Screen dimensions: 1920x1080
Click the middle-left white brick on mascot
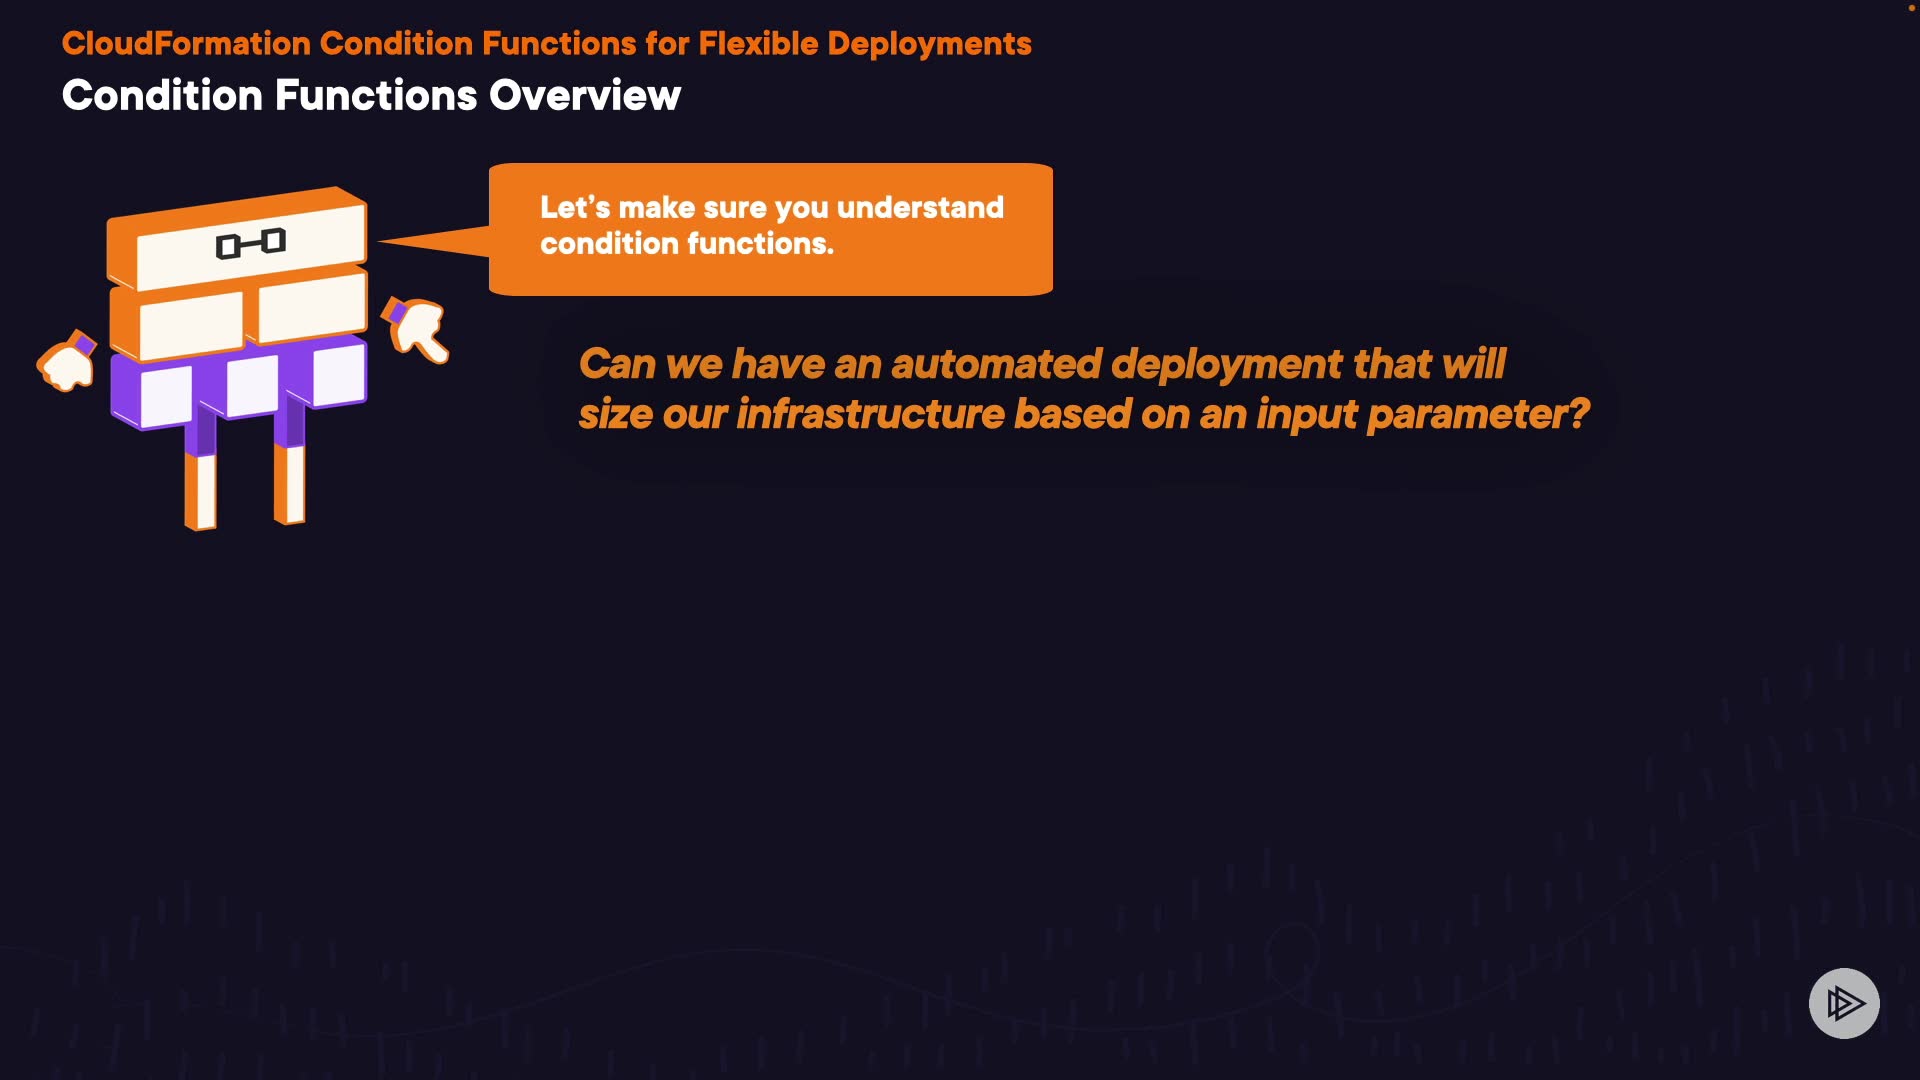point(190,326)
